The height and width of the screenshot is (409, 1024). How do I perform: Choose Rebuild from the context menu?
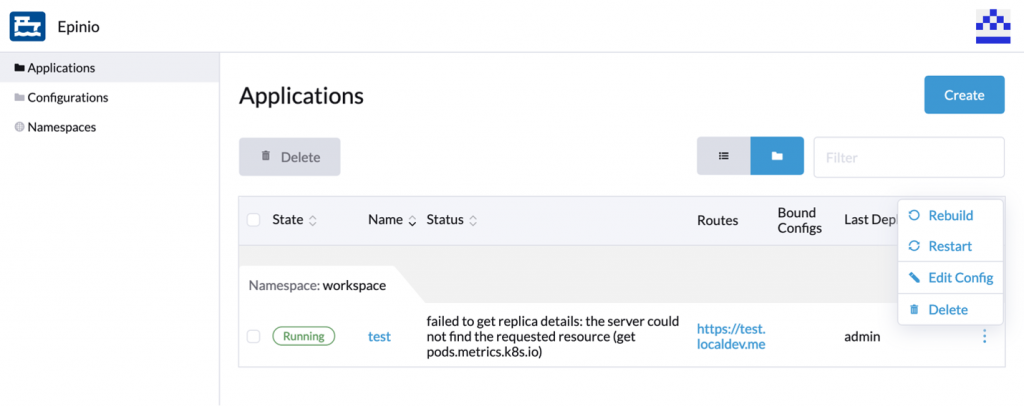[x=949, y=215]
